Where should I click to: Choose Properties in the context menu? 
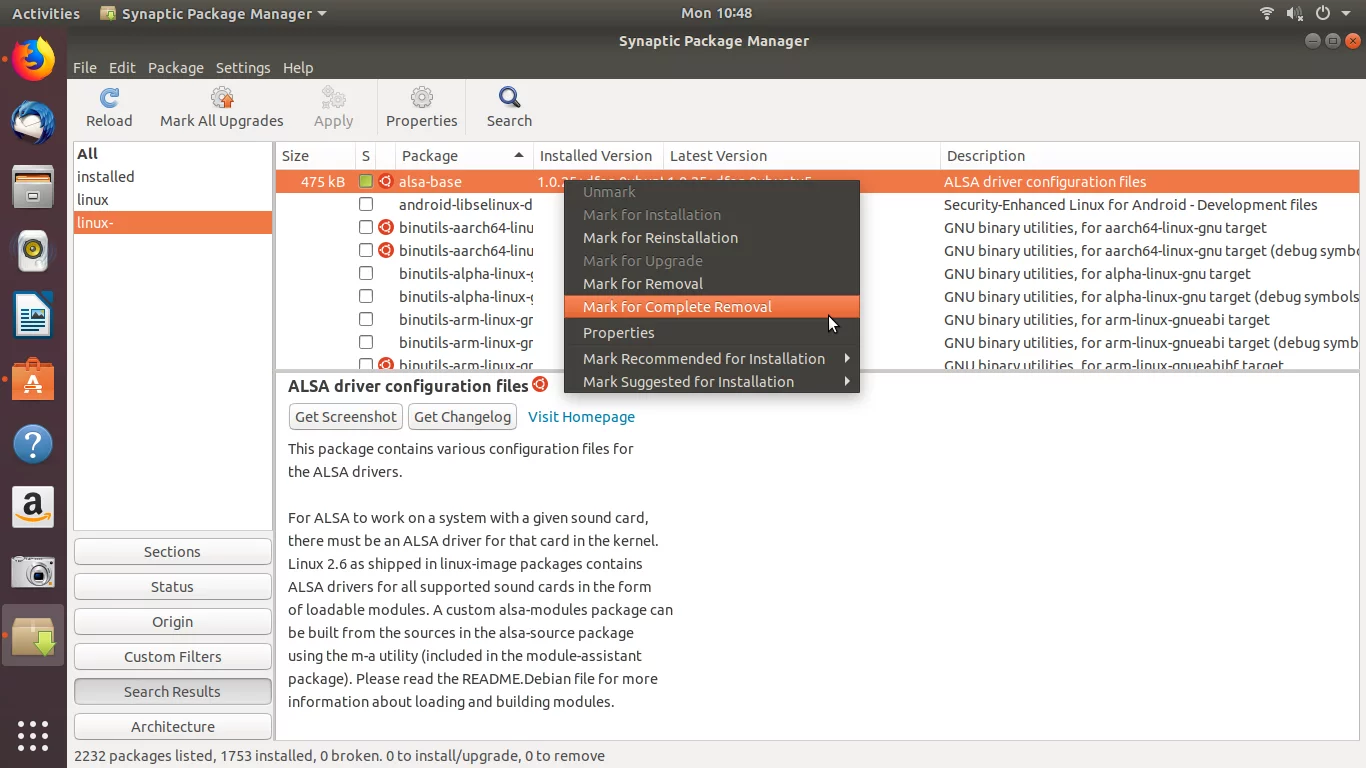pyautogui.click(x=712, y=333)
